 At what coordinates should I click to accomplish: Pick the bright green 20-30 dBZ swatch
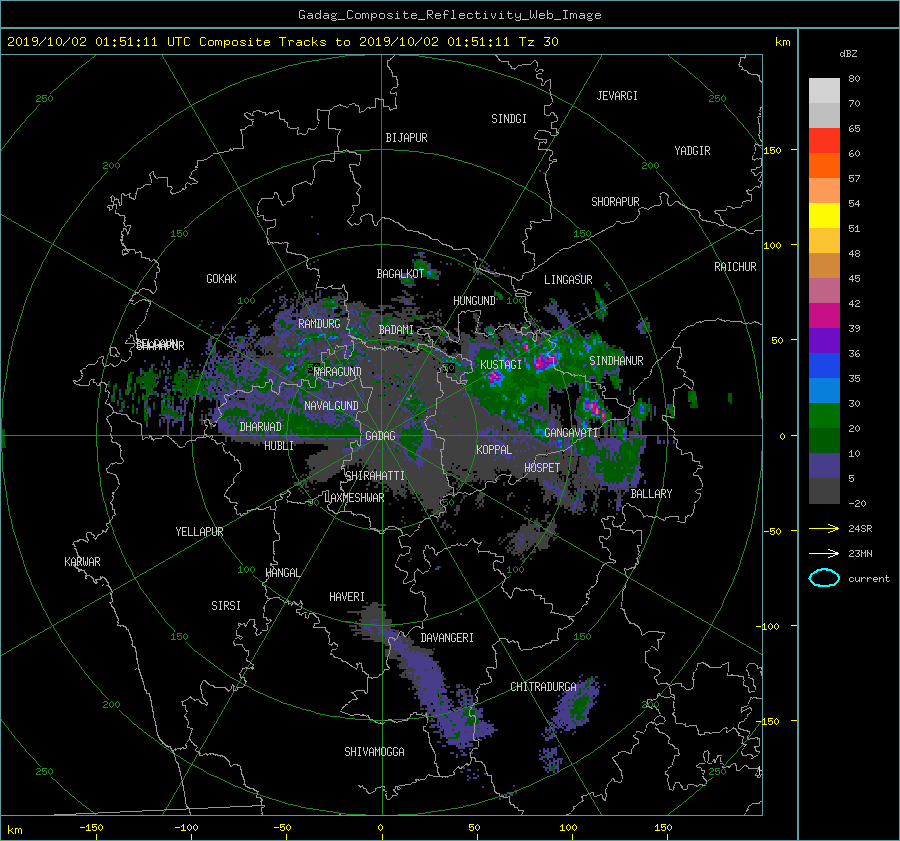[824, 416]
